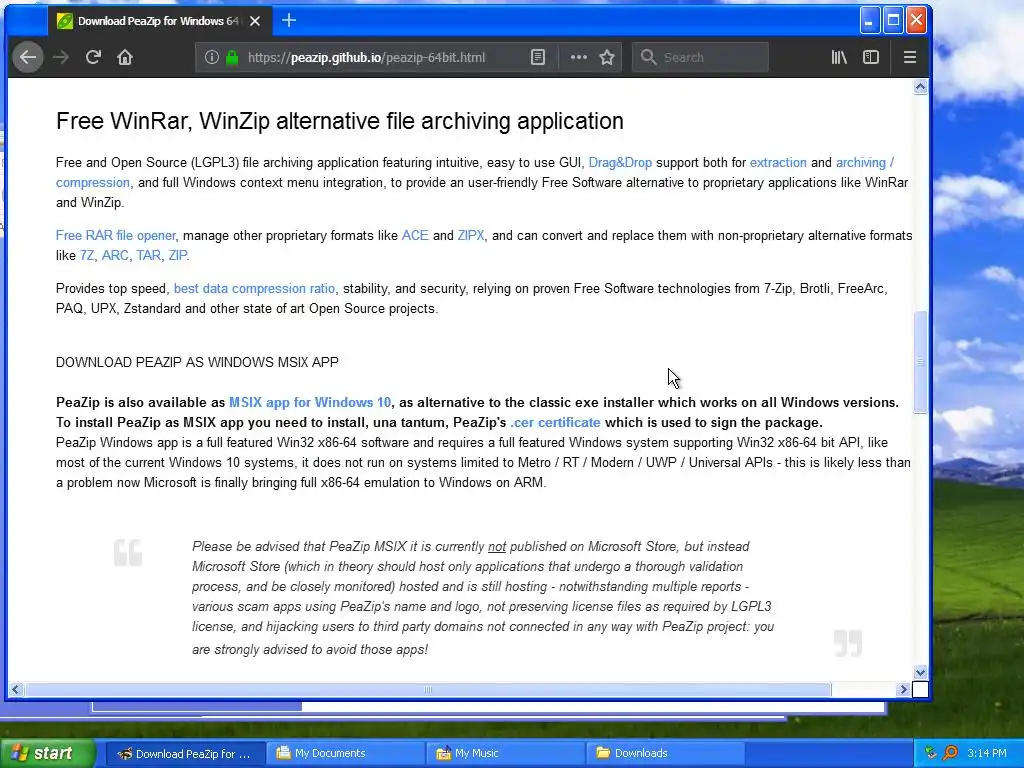Open the TAR link
Viewport: 1024px width, 768px height.
148,255
